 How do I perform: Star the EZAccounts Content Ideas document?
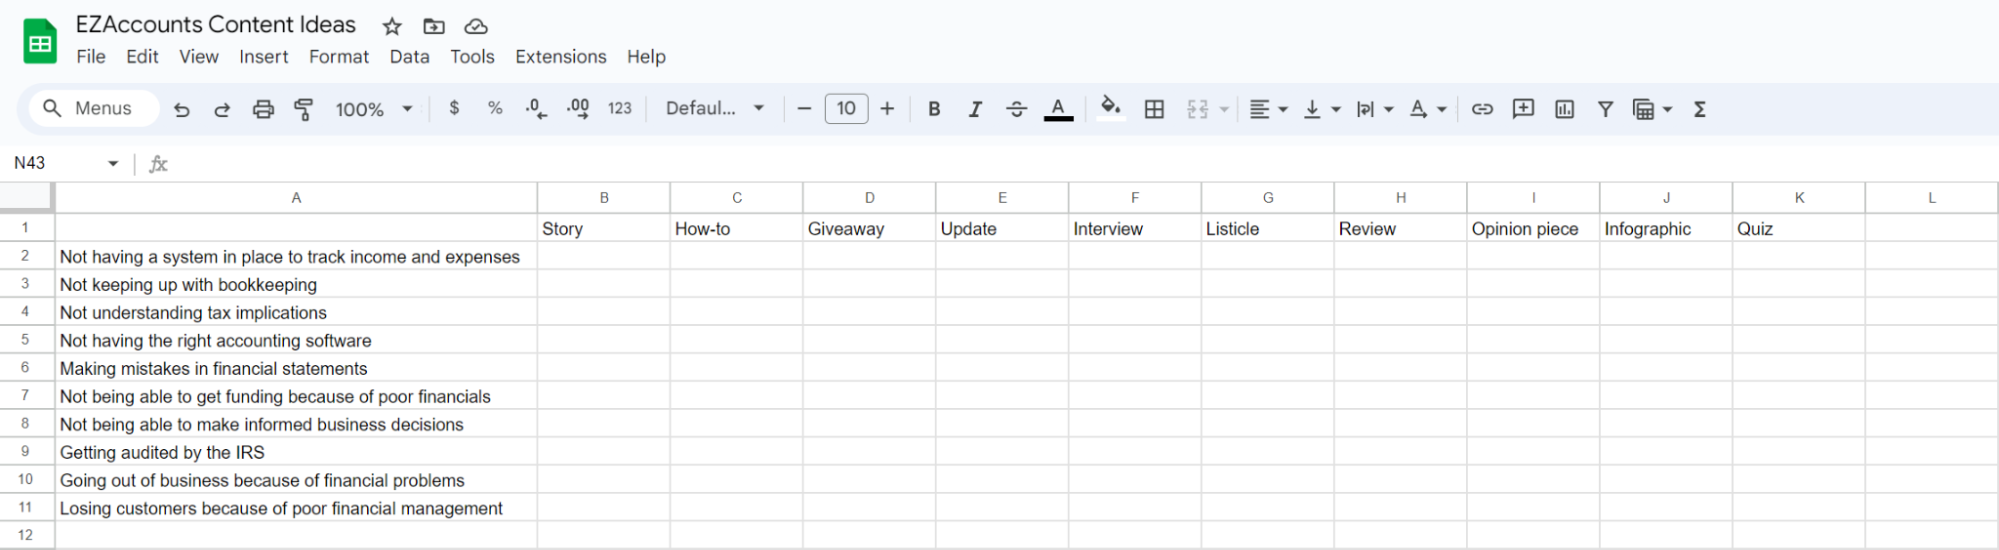coord(392,26)
